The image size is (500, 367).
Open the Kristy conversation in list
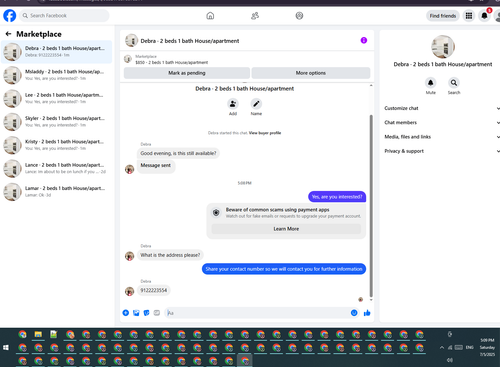(57, 145)
